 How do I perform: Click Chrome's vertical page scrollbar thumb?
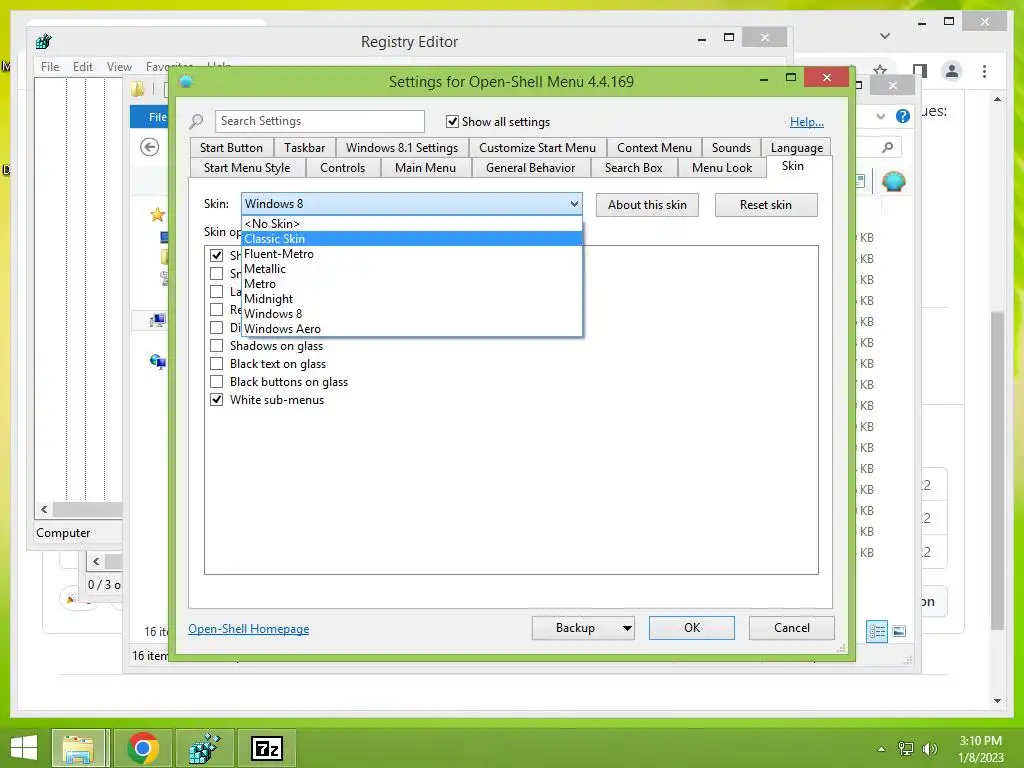[x=997, y=470]
